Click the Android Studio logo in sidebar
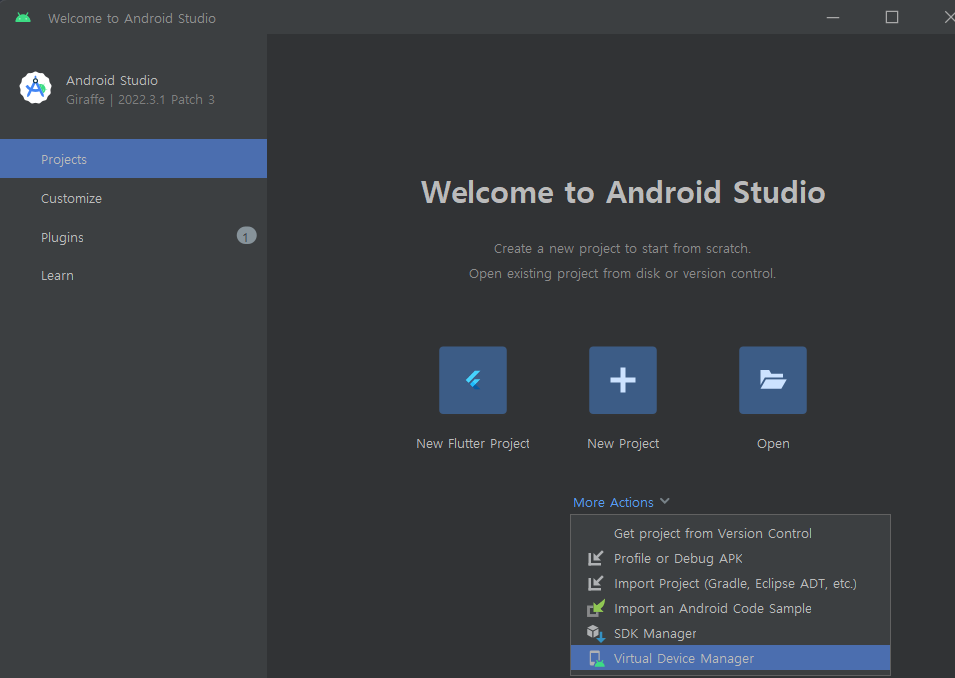Screen dimensions: 955x678 coord(35,88)
